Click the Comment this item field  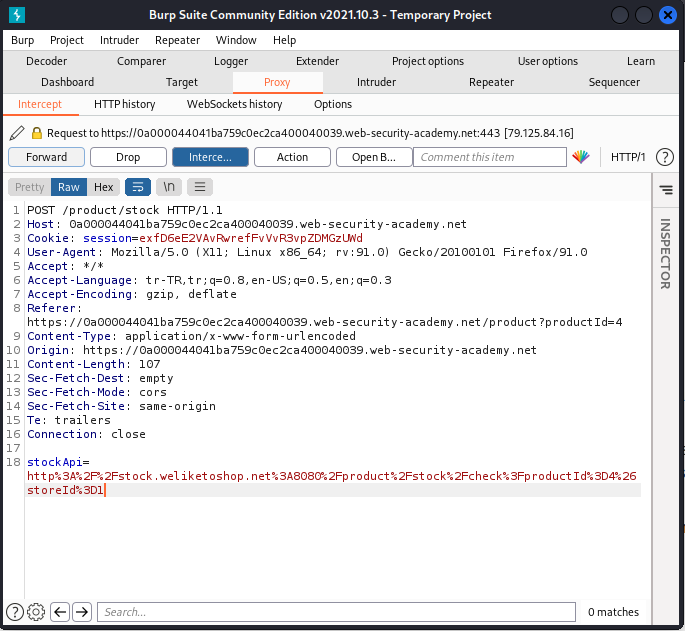[490, 157]
